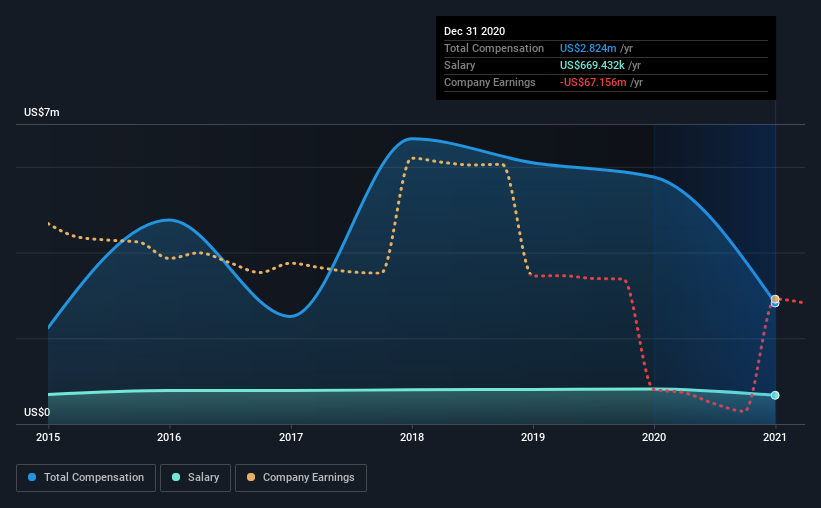821x508 pixels.
Task: Click the -US$67.156m earnings value
Action: (593, 83)
